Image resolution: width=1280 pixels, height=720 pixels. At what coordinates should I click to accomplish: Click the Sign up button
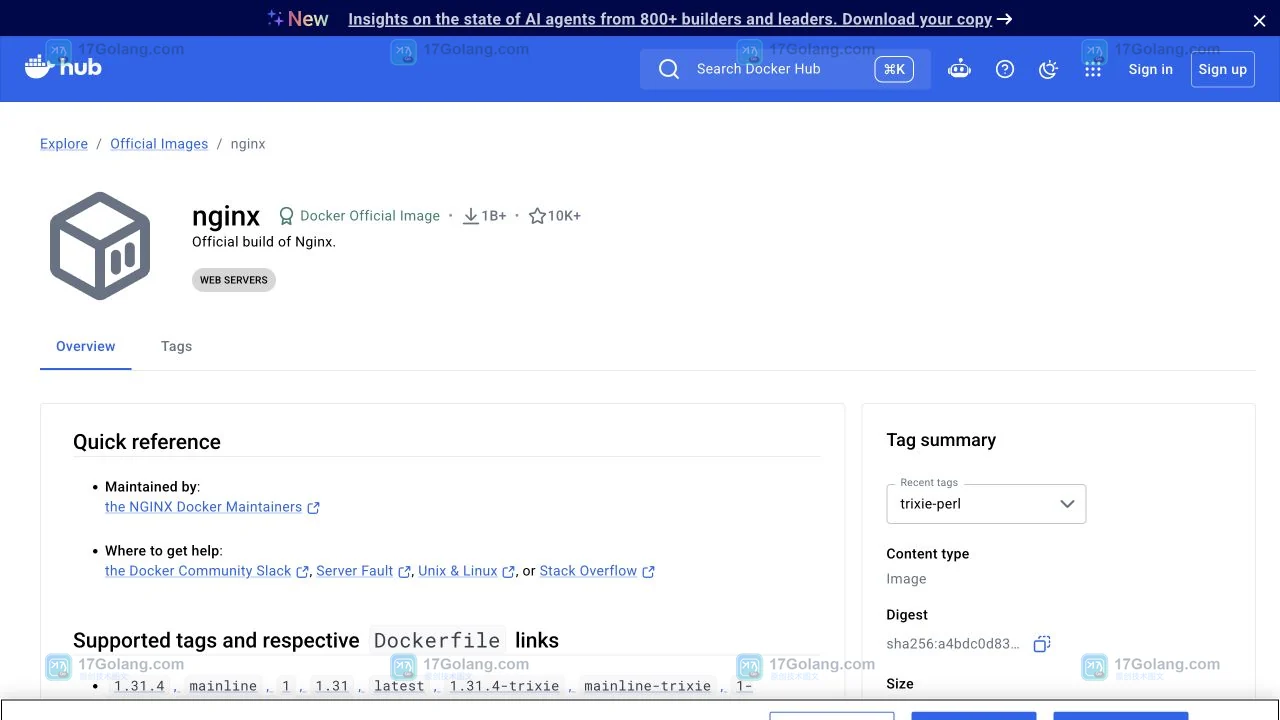[x=1223, y=69]
